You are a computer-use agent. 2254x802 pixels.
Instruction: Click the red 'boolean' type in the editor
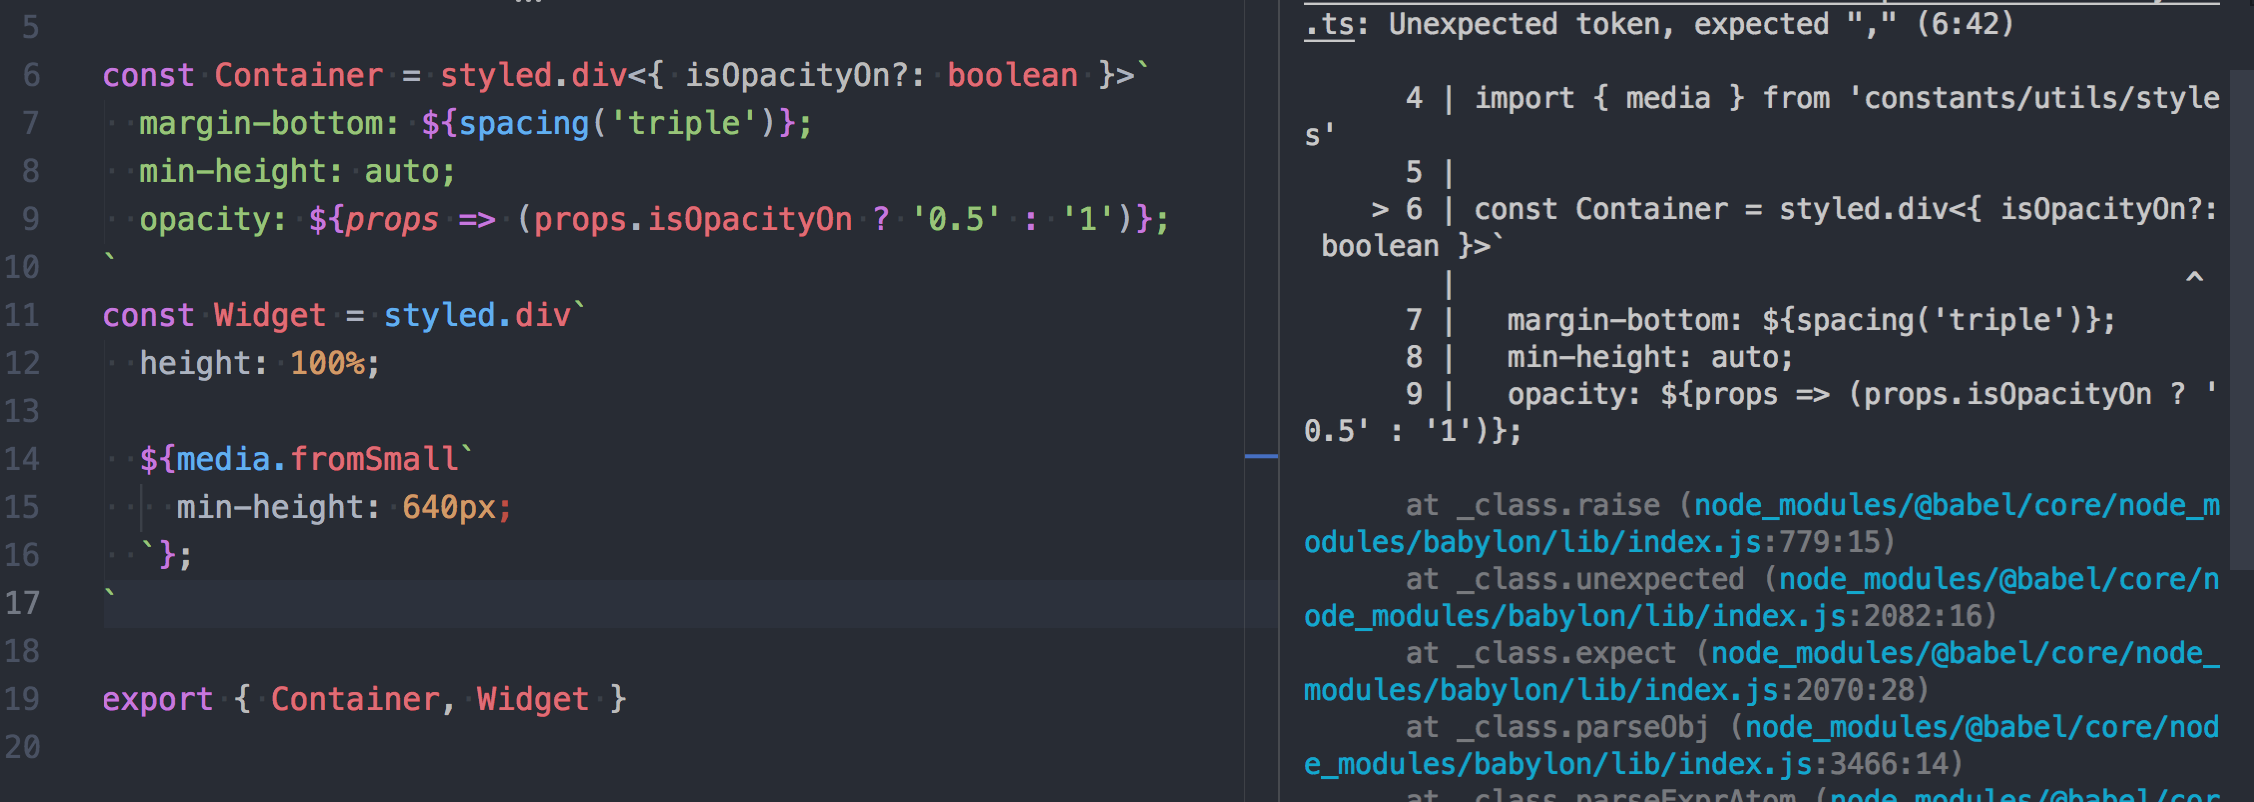pyautogui.click(x=1012, y=75)
